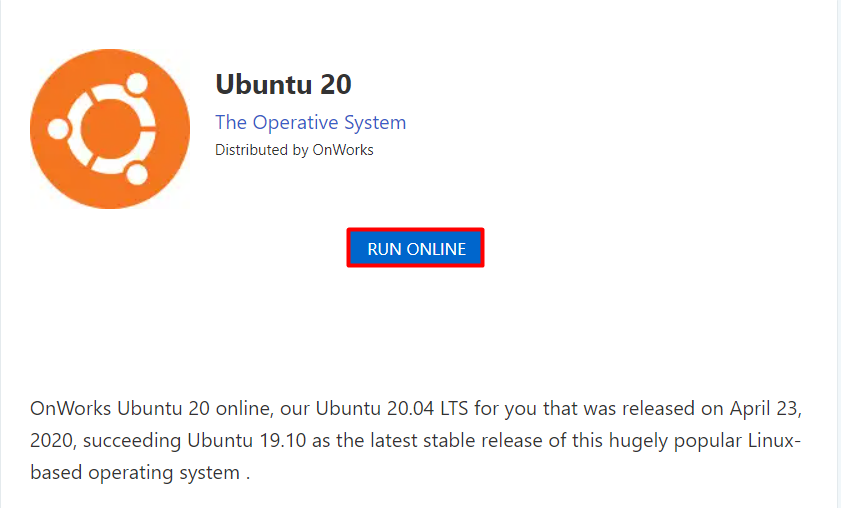The width and height of the screenshot is (841, 508).
Task: Click the number 20 in the page title
Action: pyautogui.click(x=336, y=85)
